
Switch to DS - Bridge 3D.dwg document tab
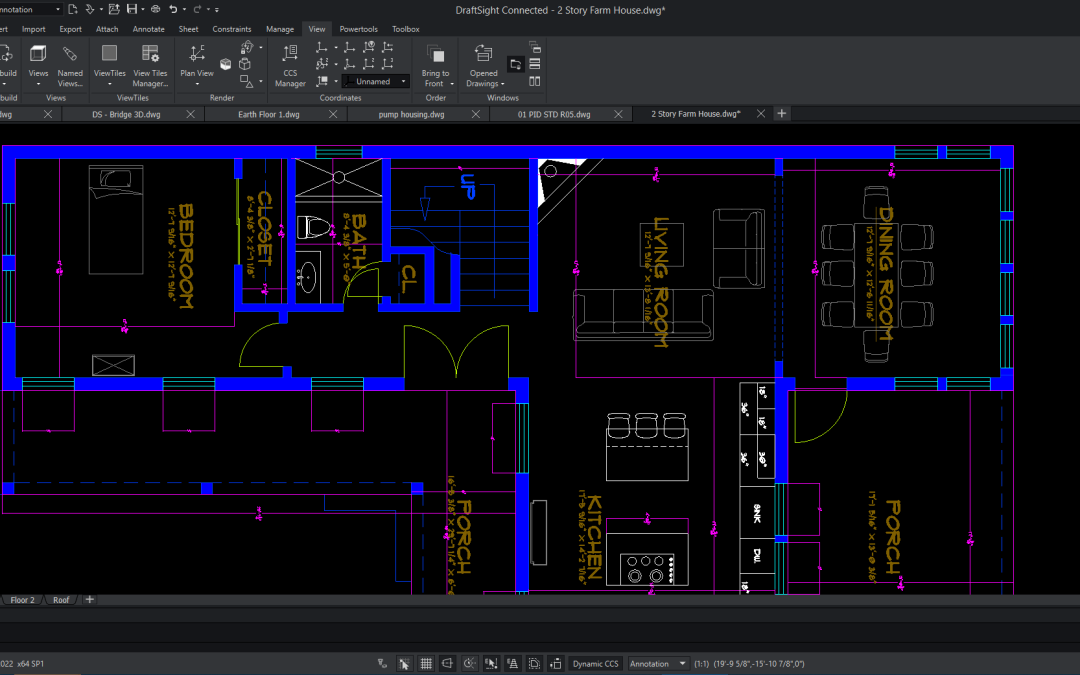click(126, 114)
